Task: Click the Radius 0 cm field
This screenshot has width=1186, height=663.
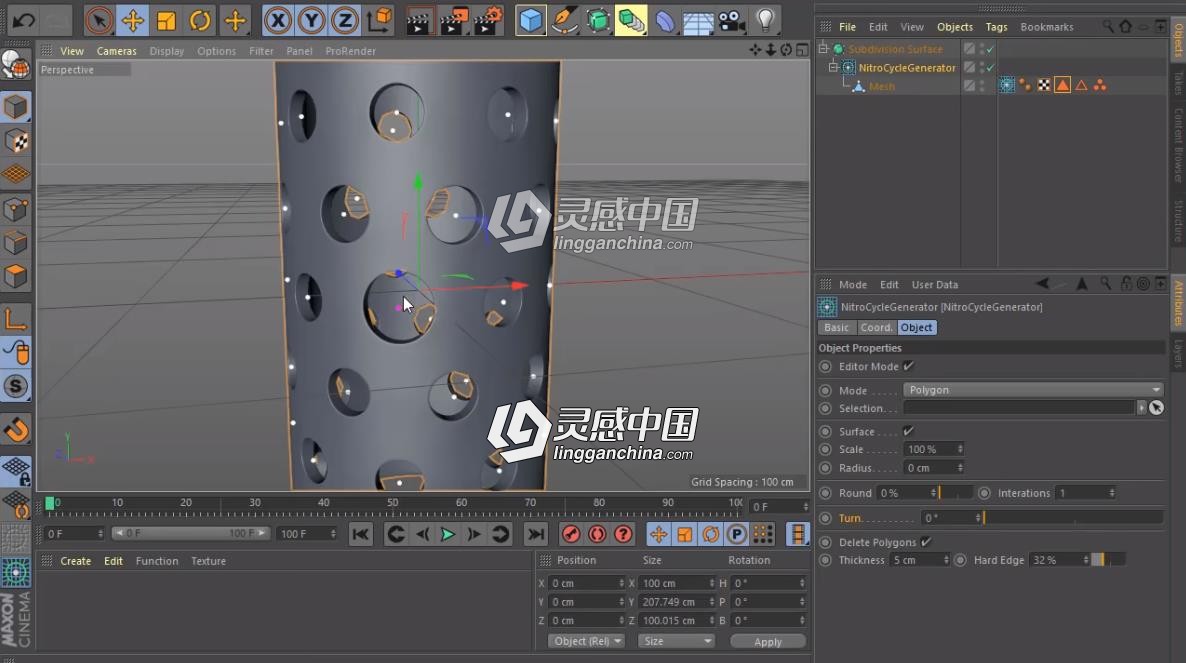Action: tap(933, 468)
